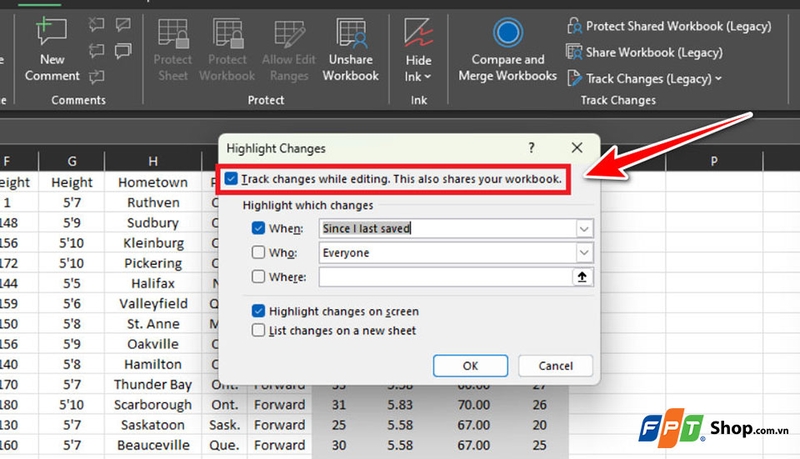Toggle Track changes while editing checkbox

coord(231,179)
